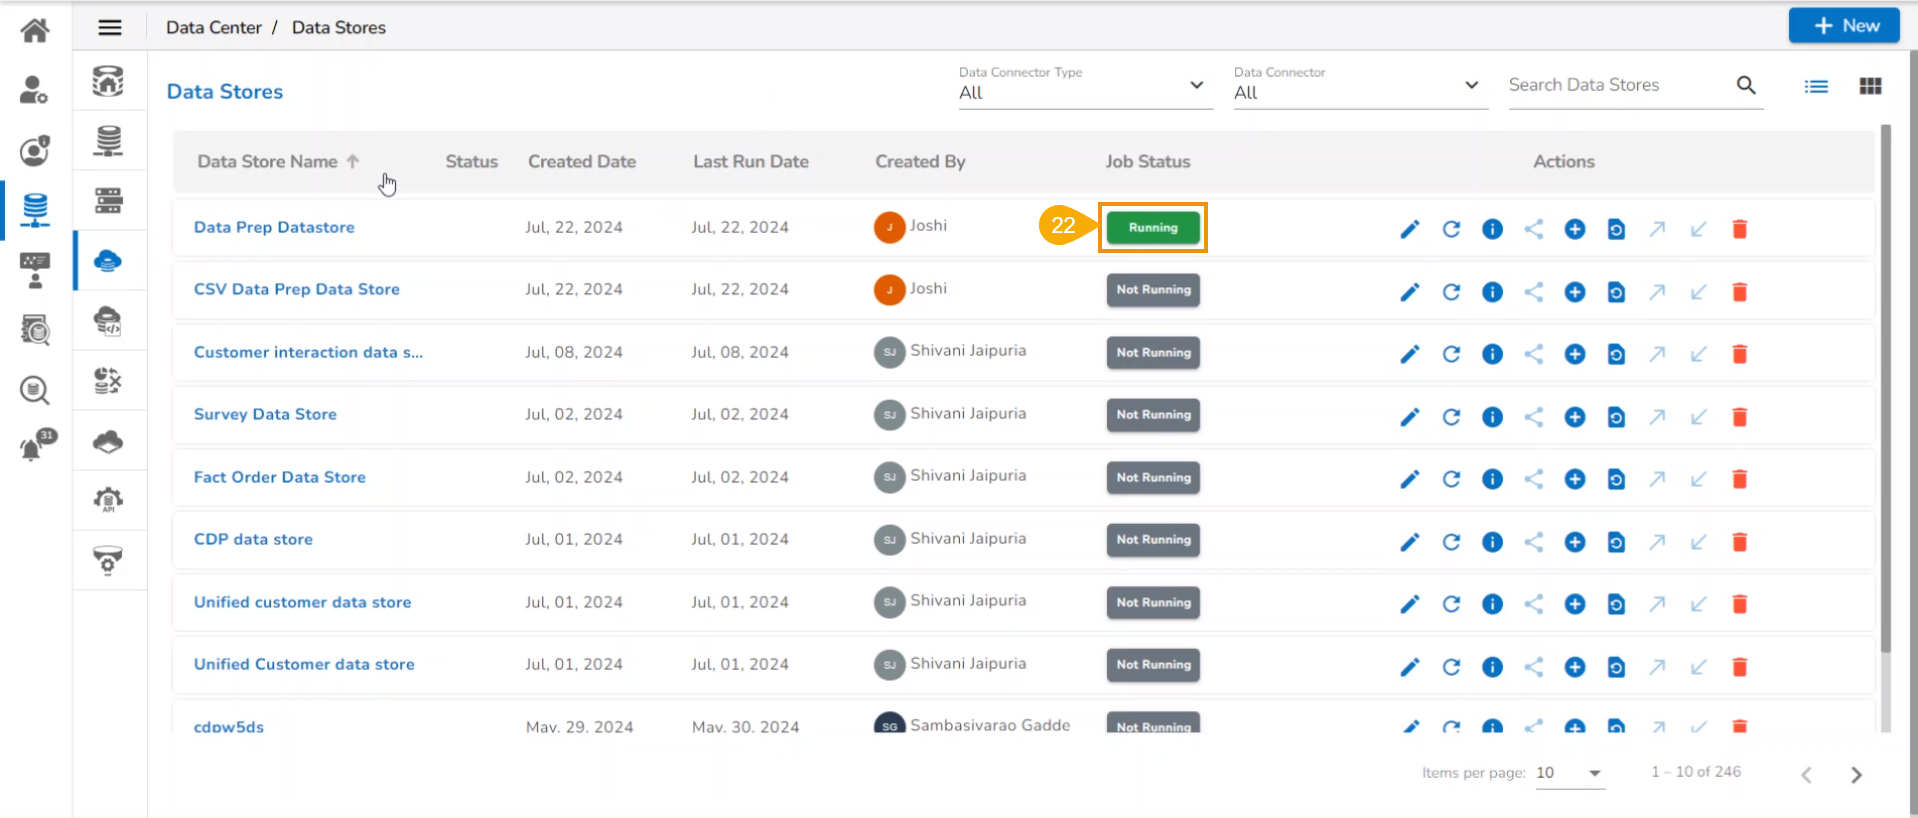The width and height of the screenshot is (1918, 818).
Task: Open the Data Connector dropdown
Action: 1359,87
